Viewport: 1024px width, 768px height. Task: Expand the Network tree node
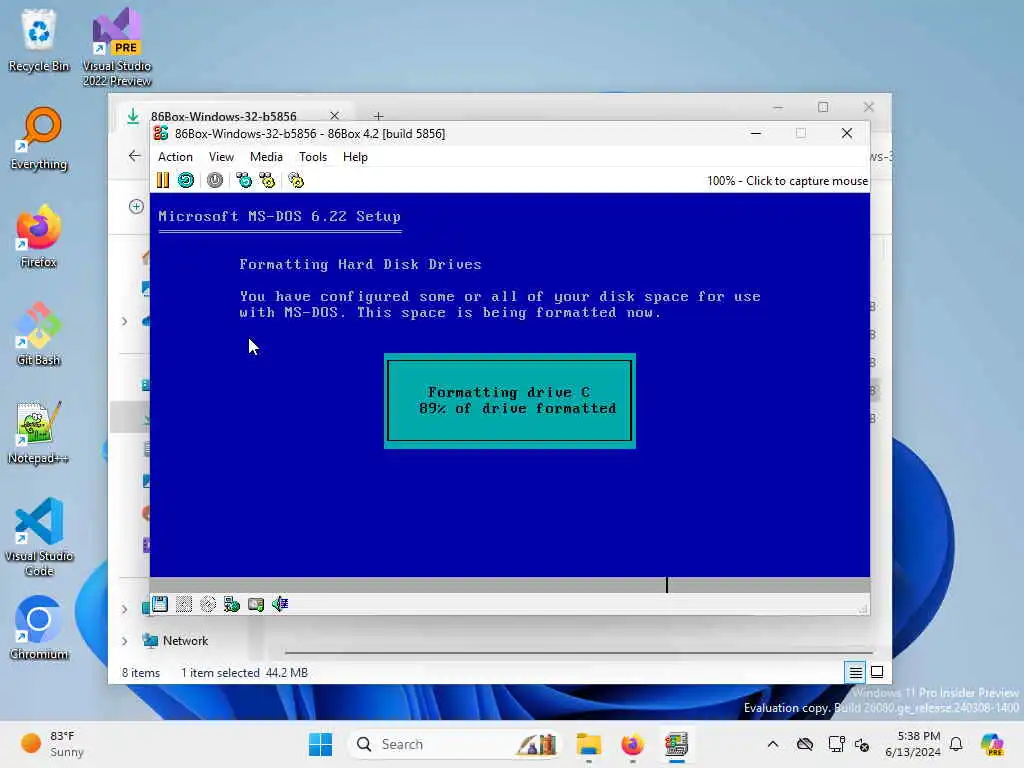click(124, 641)
